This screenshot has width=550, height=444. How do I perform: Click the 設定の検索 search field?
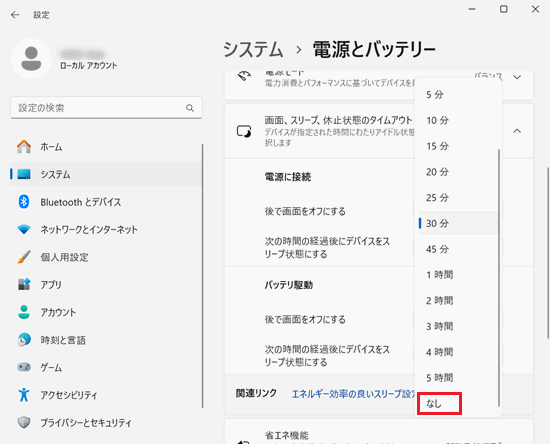pos(106,108)
